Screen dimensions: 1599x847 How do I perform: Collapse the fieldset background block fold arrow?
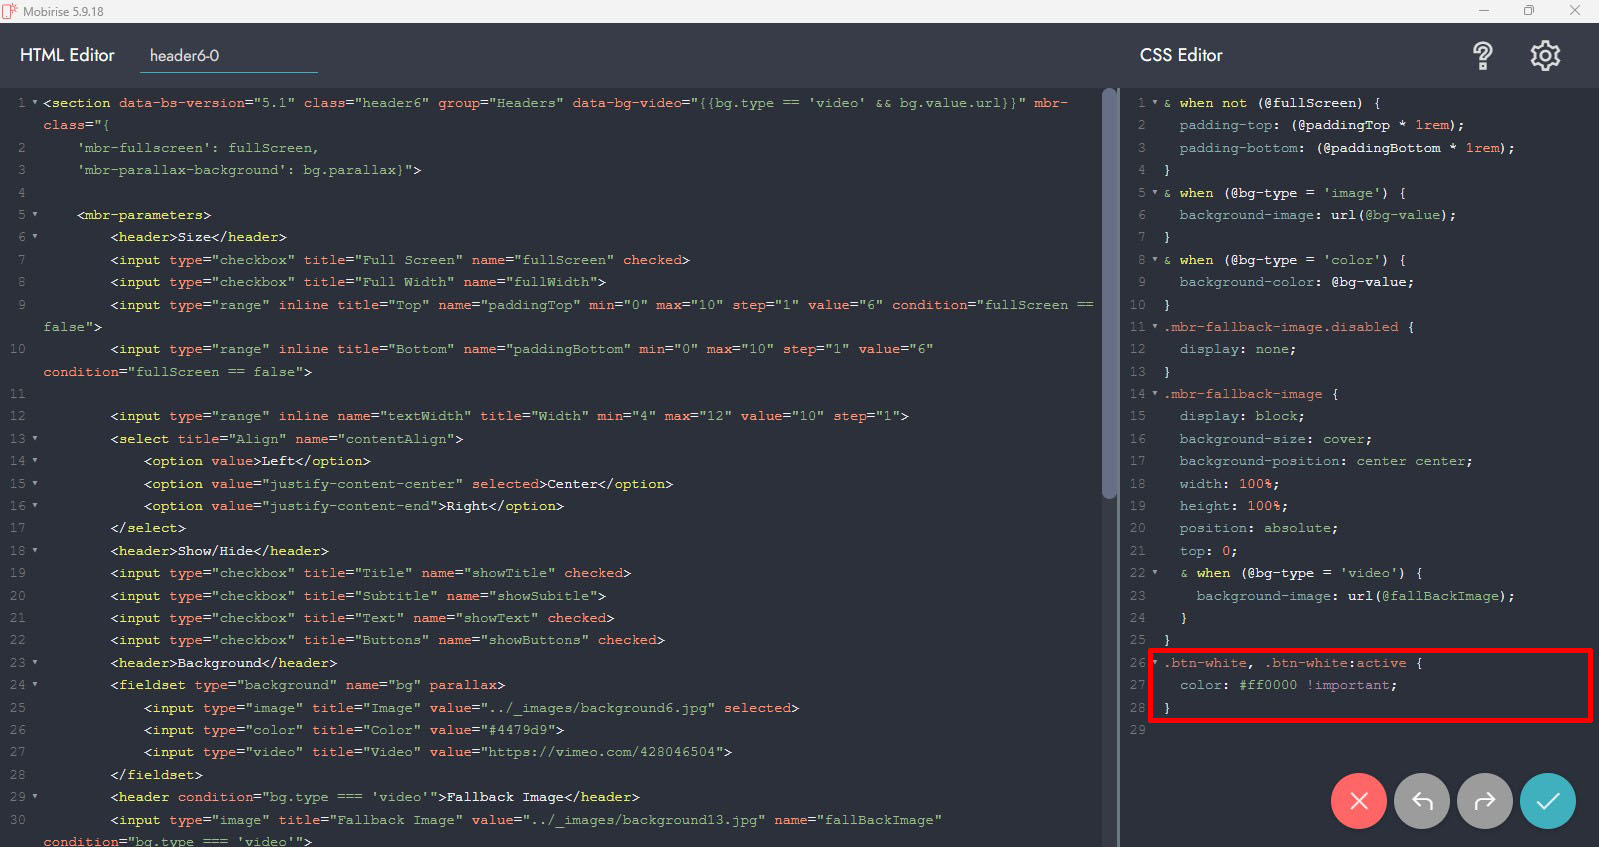coord(35,685)
